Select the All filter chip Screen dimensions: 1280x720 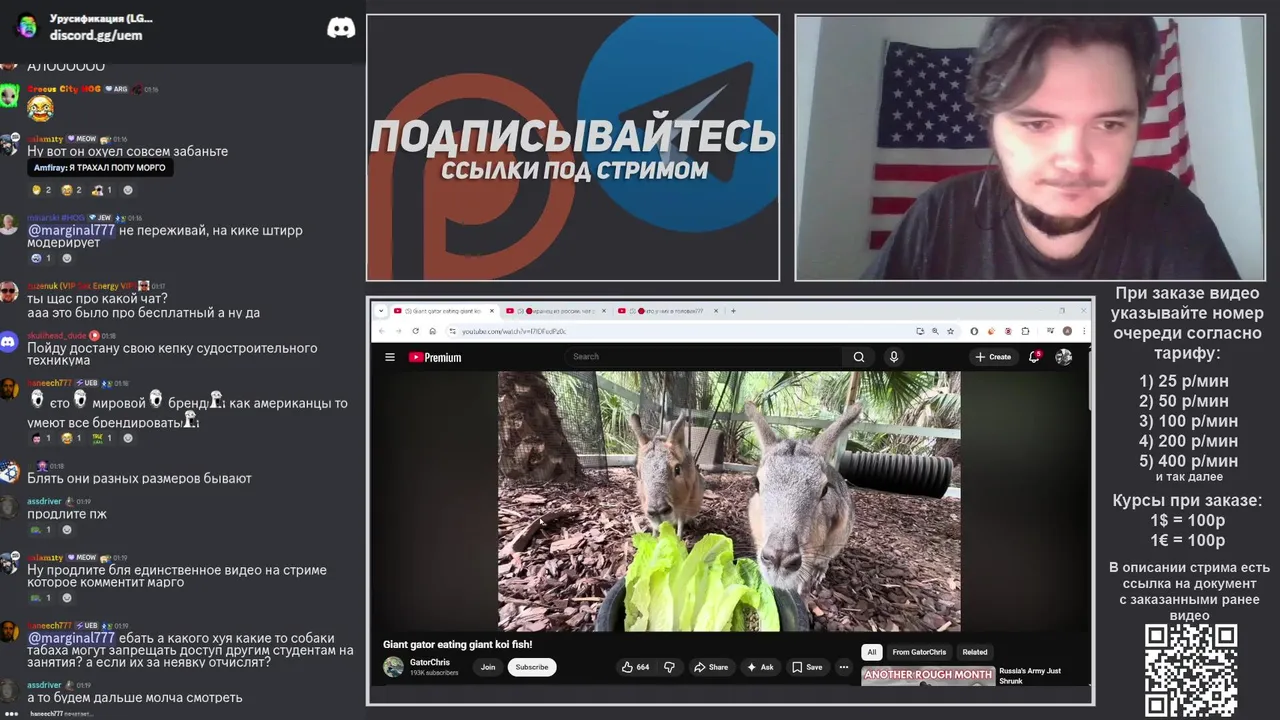click(871, 652)
